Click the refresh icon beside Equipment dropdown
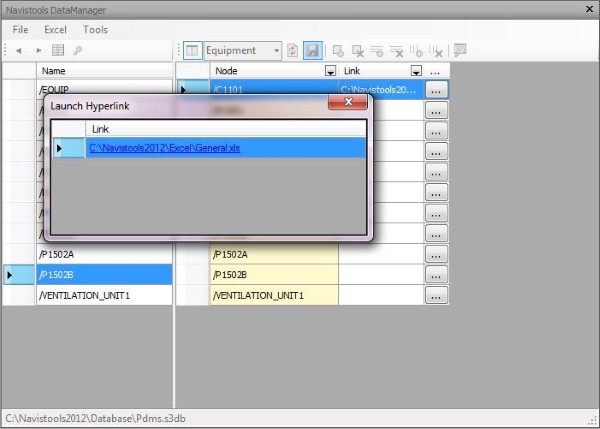600x429 pixels. 292,50
